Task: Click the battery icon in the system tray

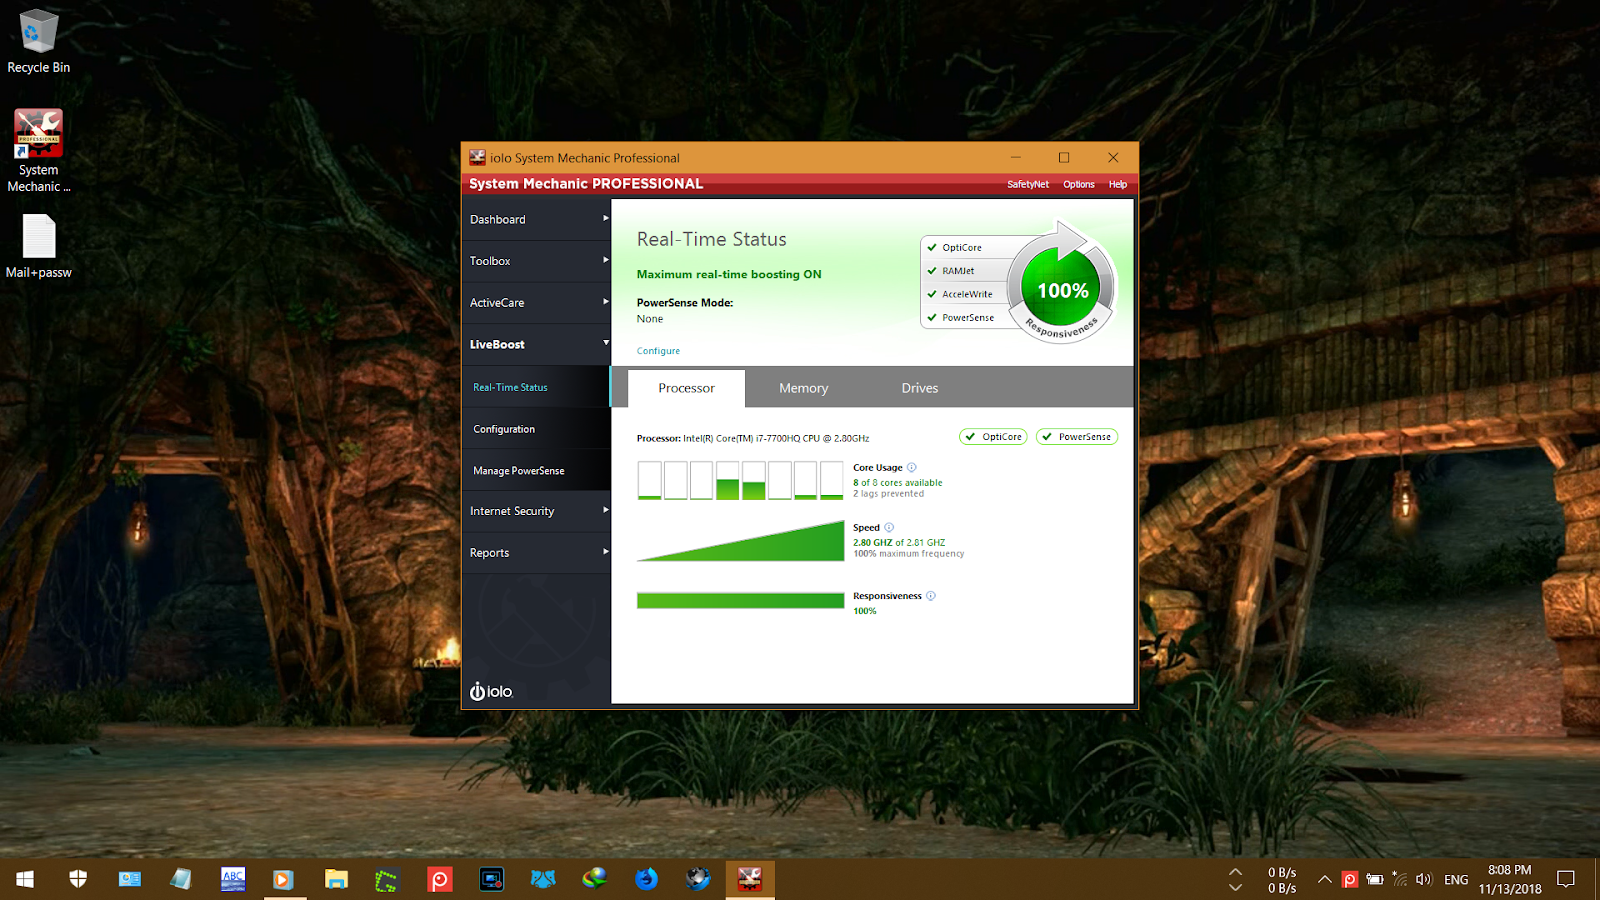Action: (1375, 880)
